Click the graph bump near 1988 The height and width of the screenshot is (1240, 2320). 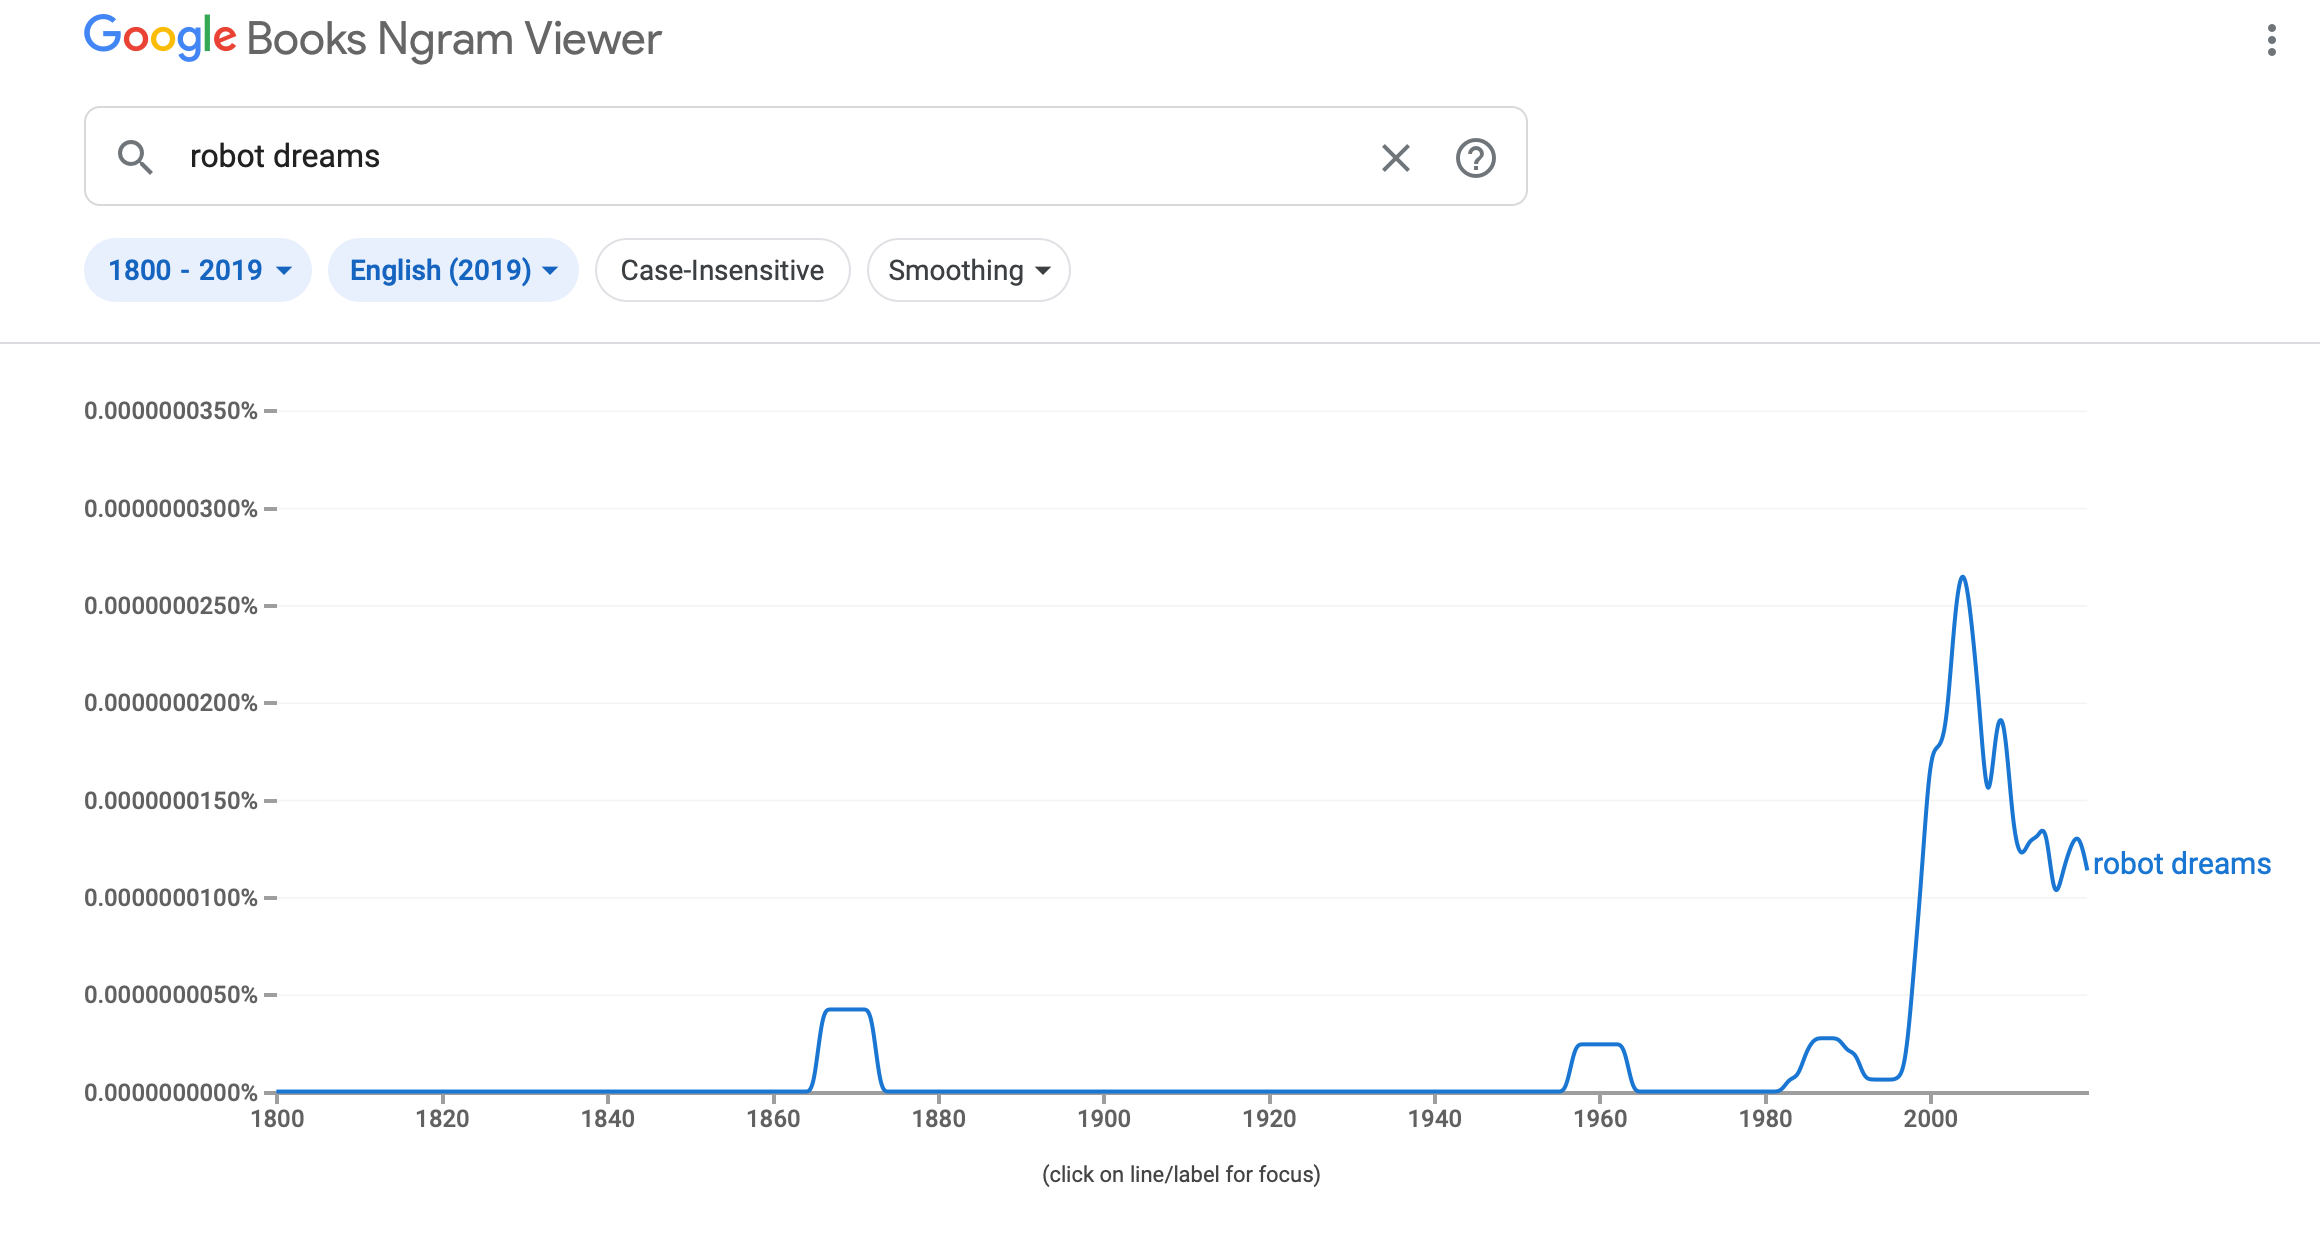pos(1827,1039)
